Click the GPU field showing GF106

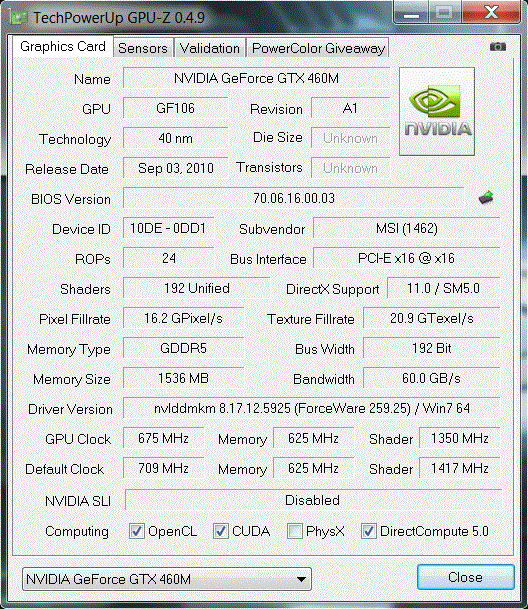175,108
